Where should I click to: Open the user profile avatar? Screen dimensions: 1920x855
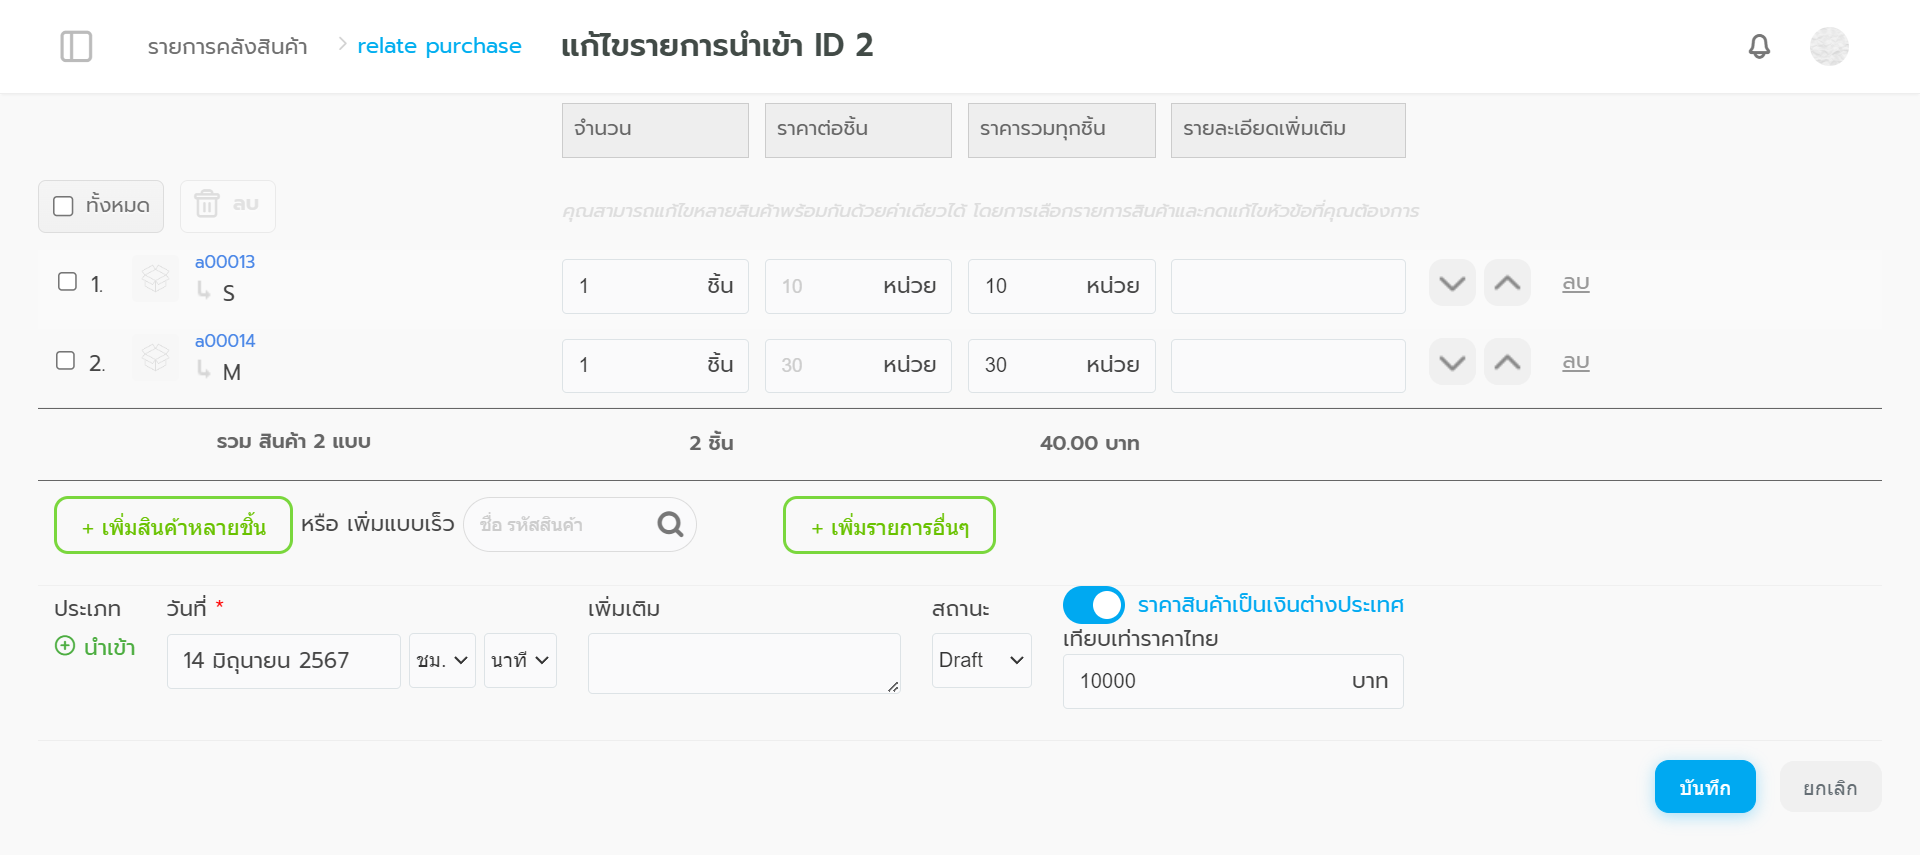1828,46
